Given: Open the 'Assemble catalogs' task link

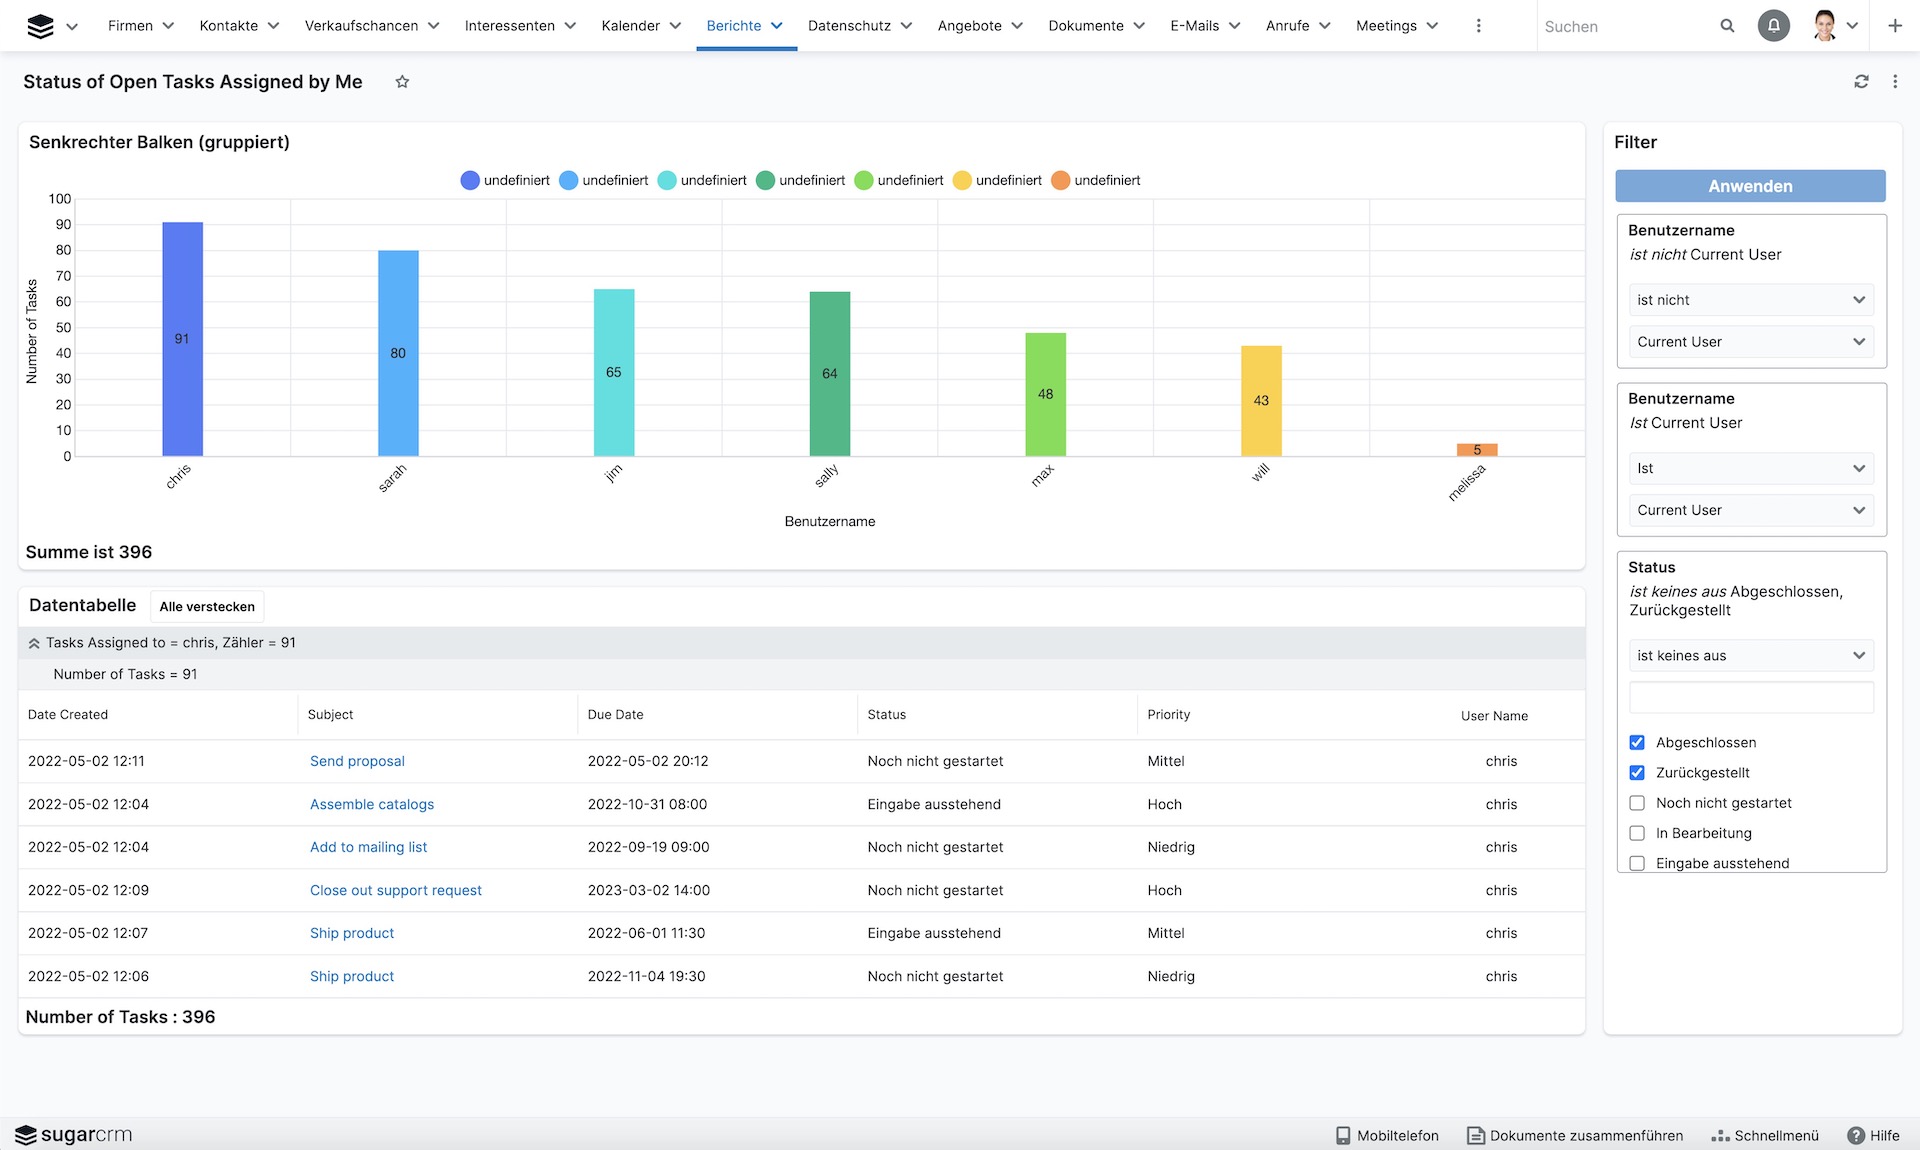Looking at the screenshot, I should pos(372,804).
